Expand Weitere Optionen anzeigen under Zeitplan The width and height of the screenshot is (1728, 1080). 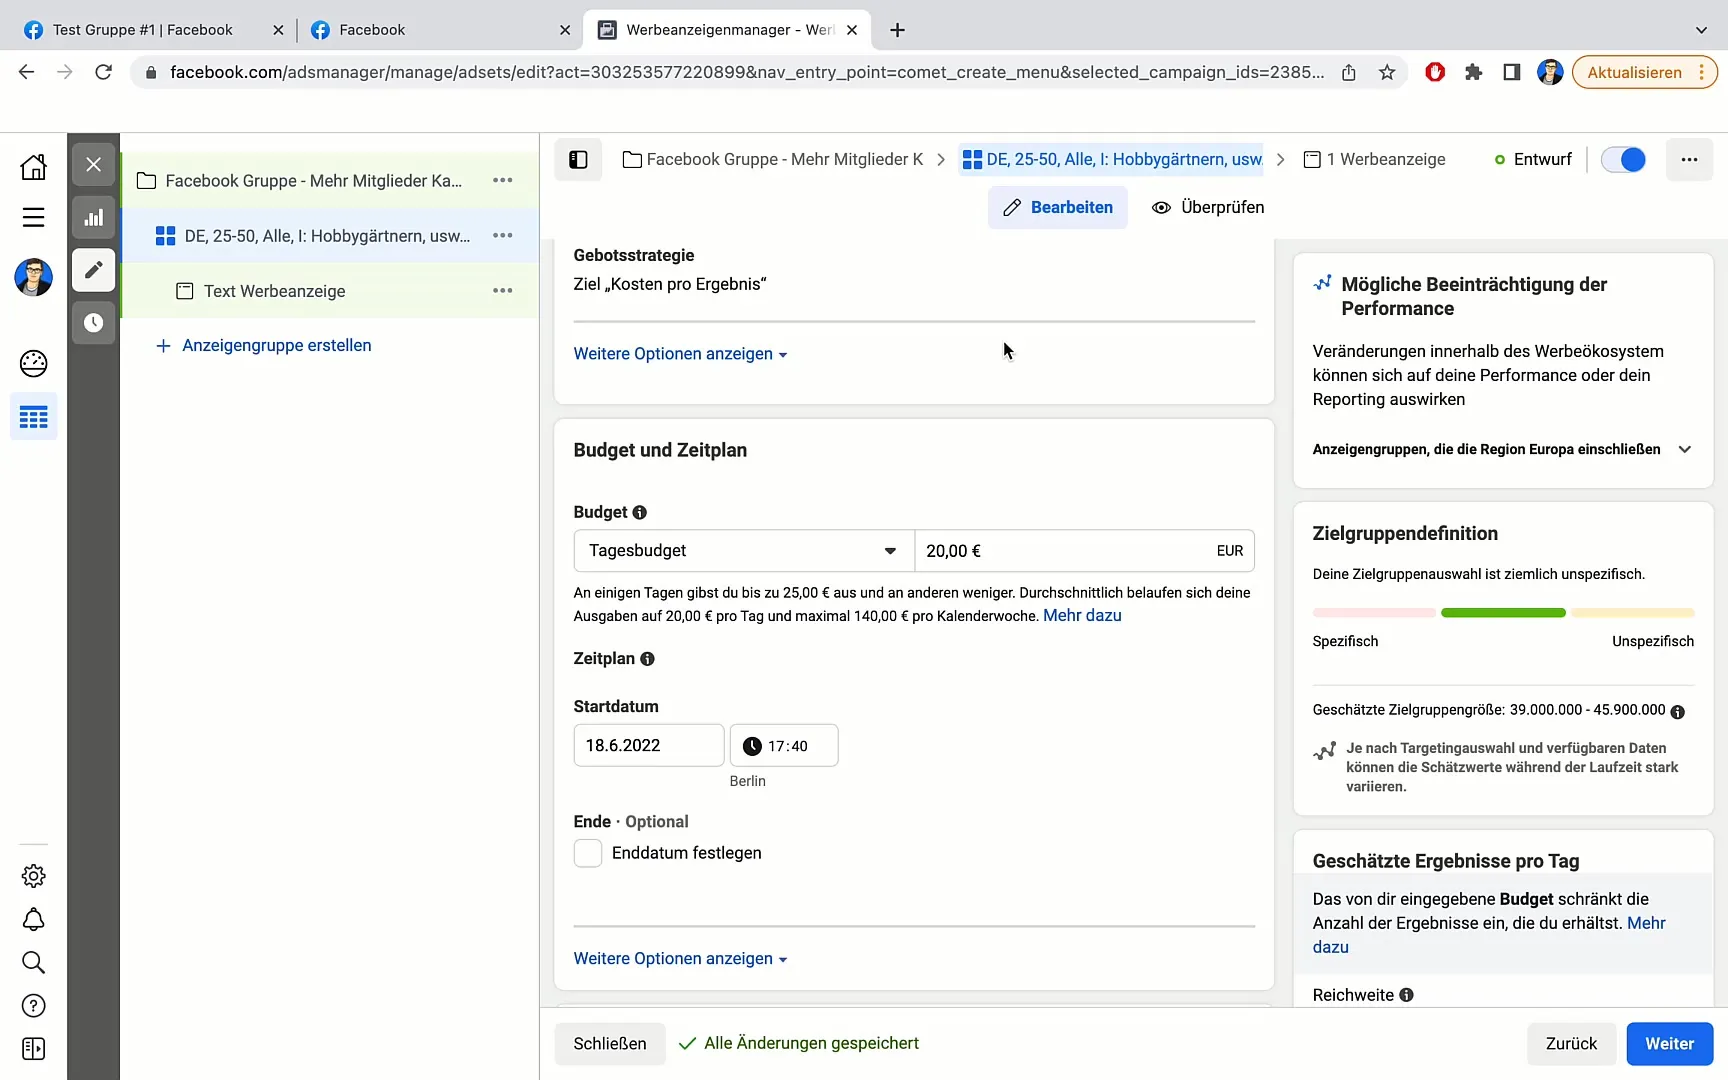pos(680,959)
